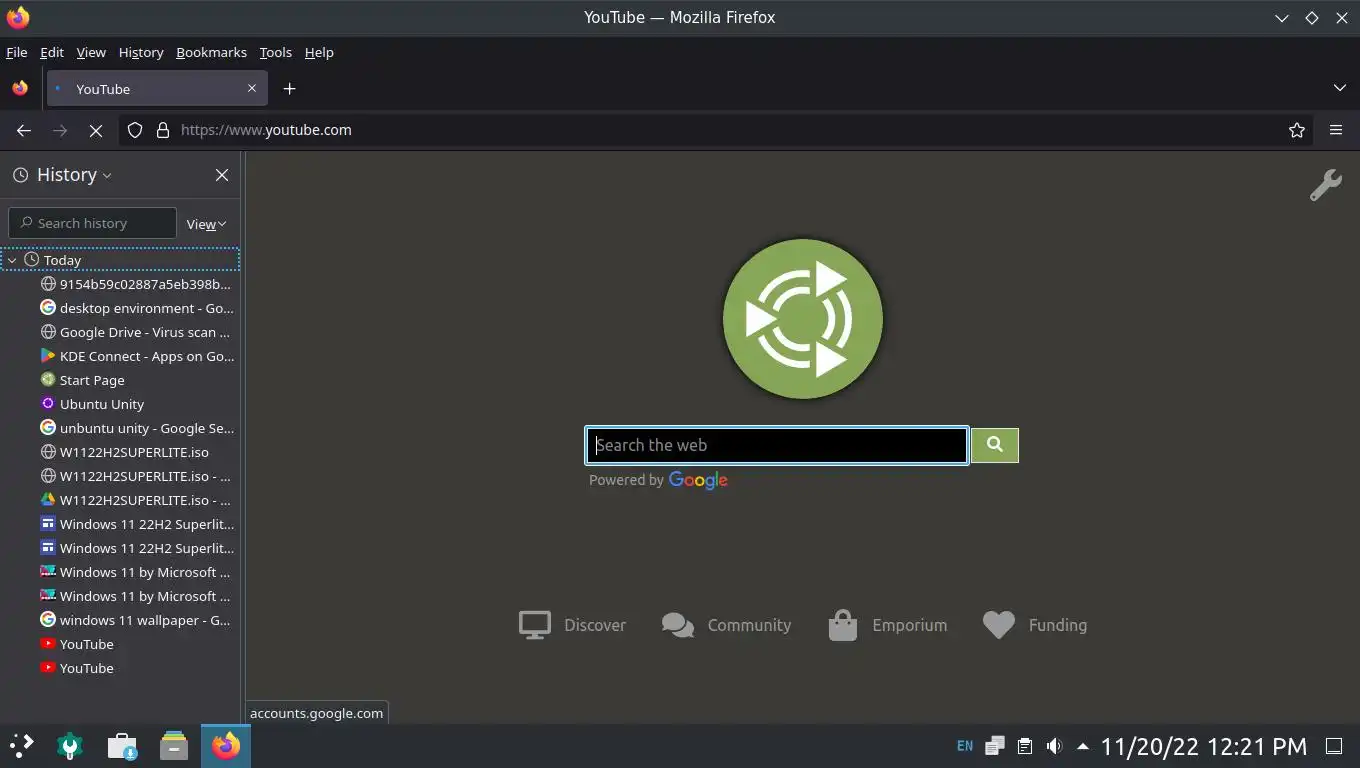
Task: Click the Today clock icon in history
Action: pyautogui.click(x=32, y=260)
